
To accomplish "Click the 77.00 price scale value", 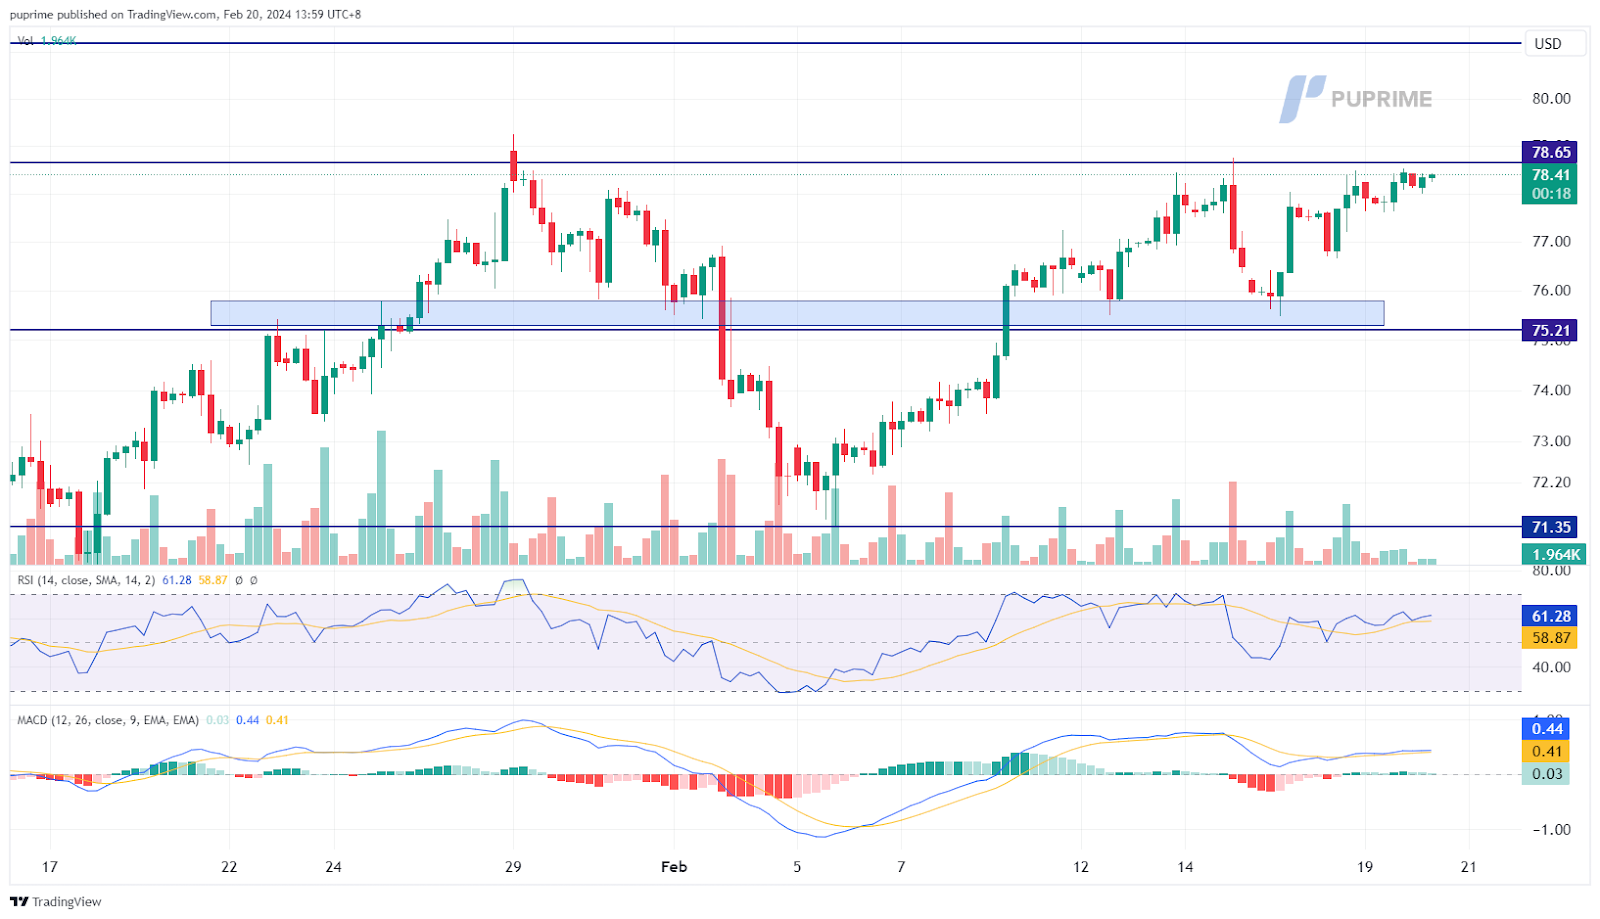I will [x=1551, y=242].
